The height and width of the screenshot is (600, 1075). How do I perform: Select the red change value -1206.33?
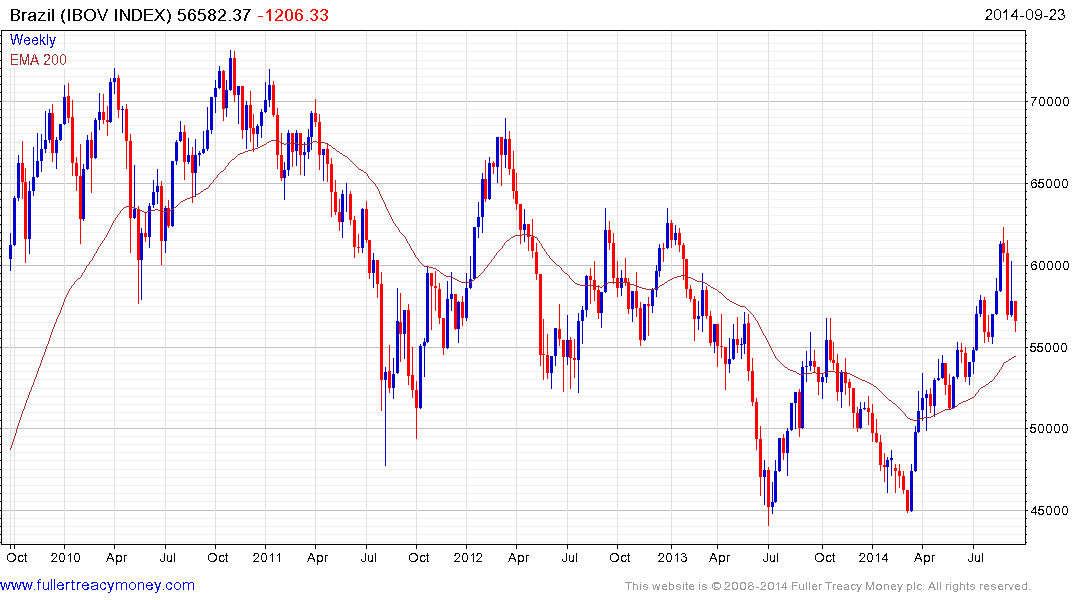click(293, 15)
